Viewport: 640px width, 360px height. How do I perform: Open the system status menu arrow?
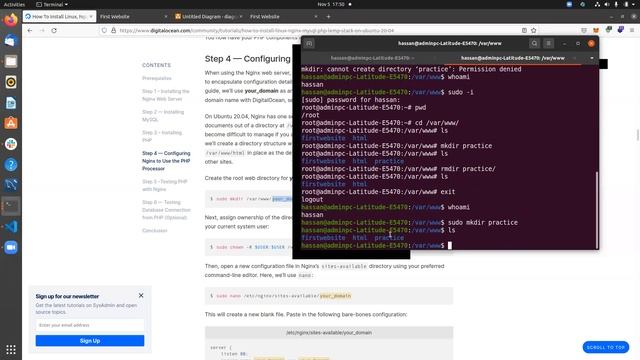tap(634, 4)
